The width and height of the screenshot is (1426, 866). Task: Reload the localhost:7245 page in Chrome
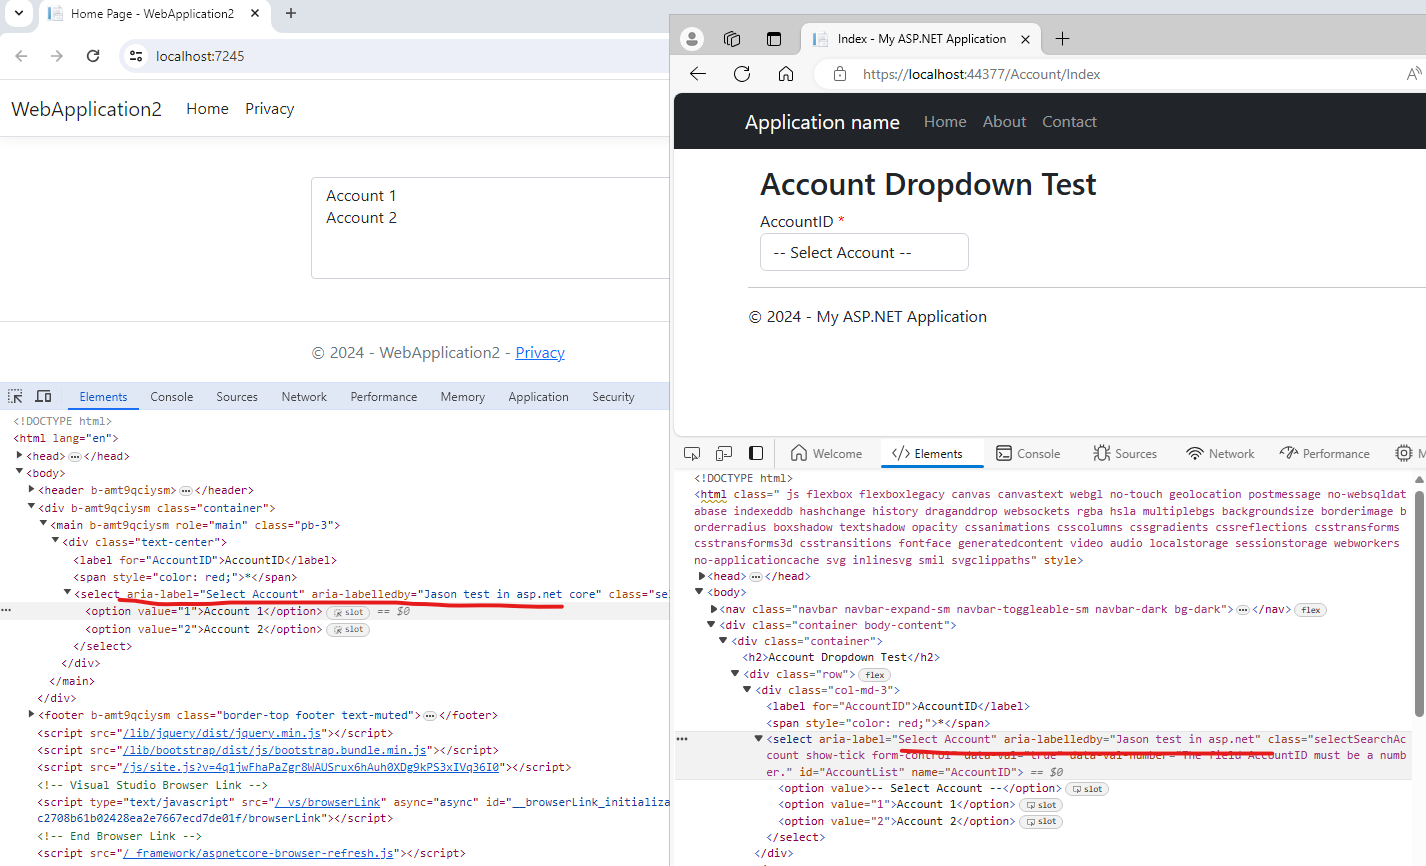[x=93, y=56]
